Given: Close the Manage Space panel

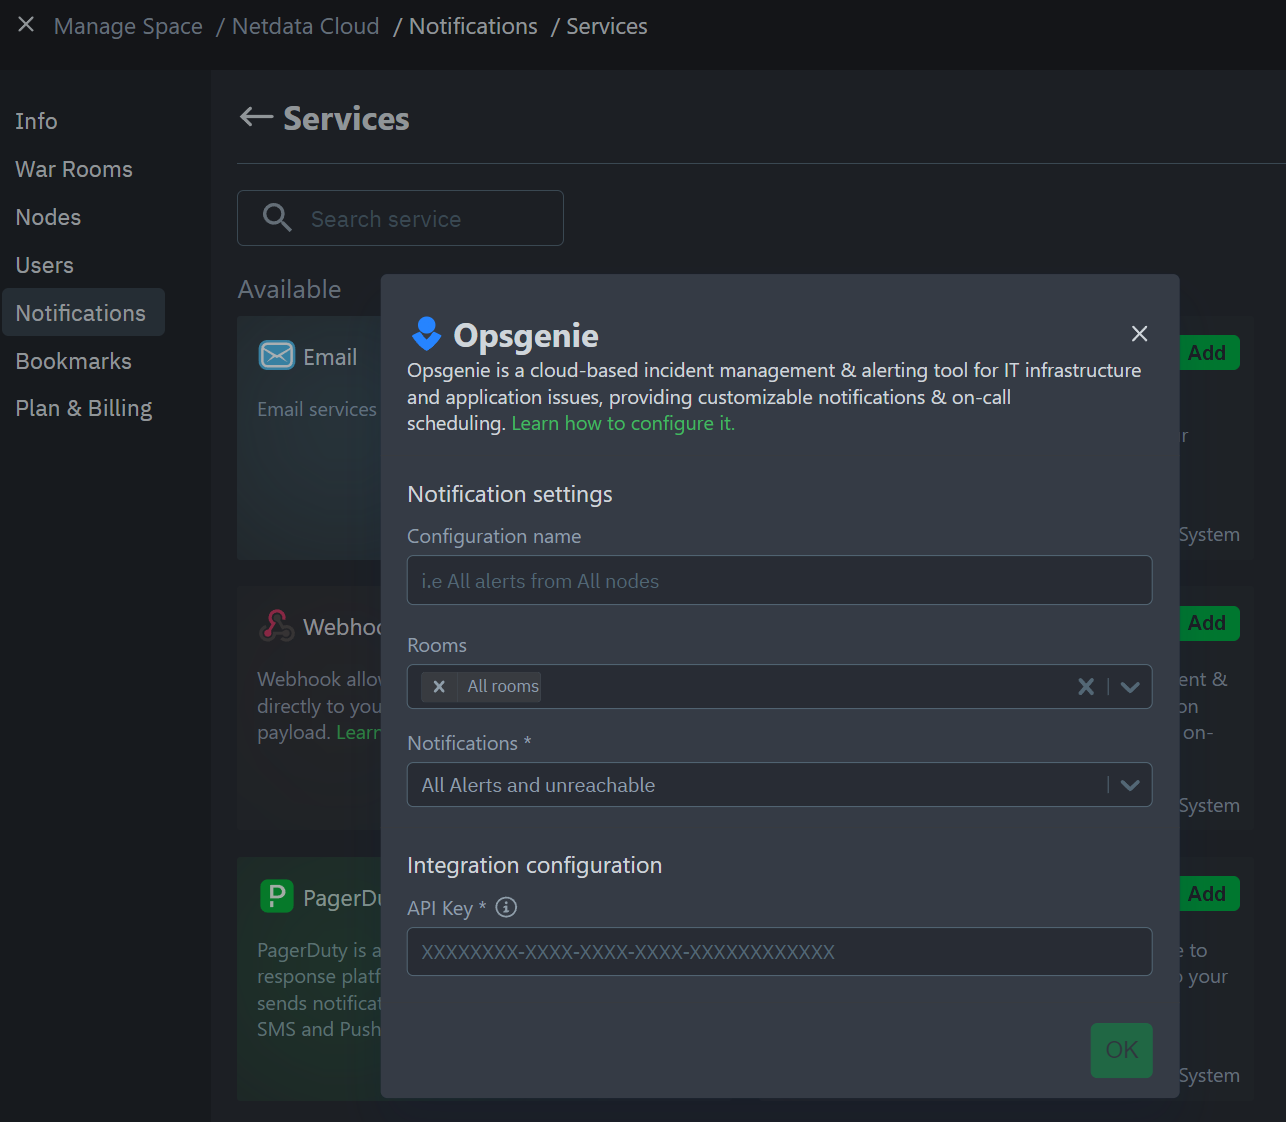Looking at the screenshot, I should point(26,25).
